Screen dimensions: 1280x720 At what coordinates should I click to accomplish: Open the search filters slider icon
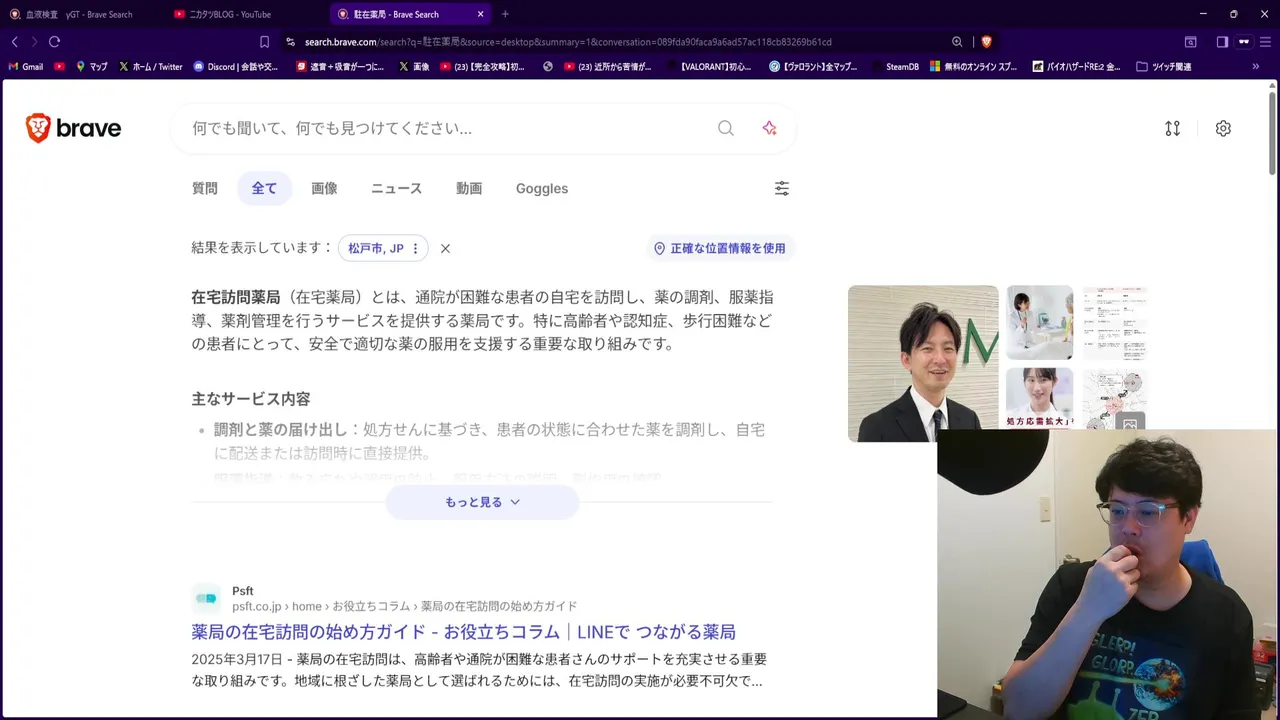point(782,188)
